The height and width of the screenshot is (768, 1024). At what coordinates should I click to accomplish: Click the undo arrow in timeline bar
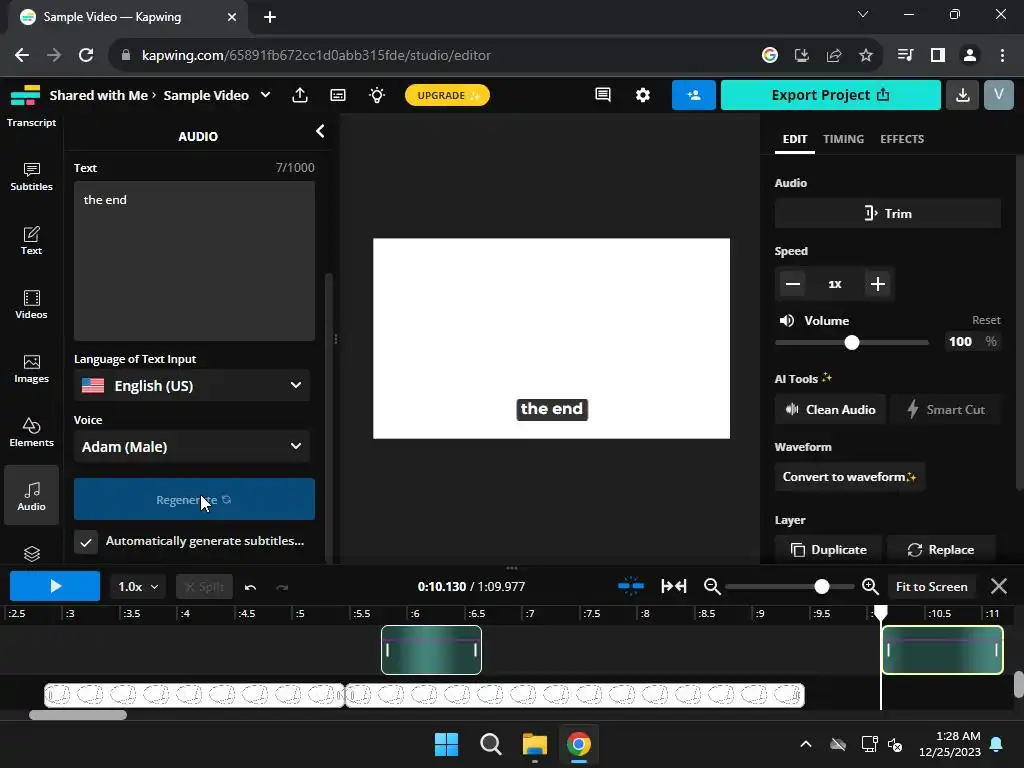(250, 587)
